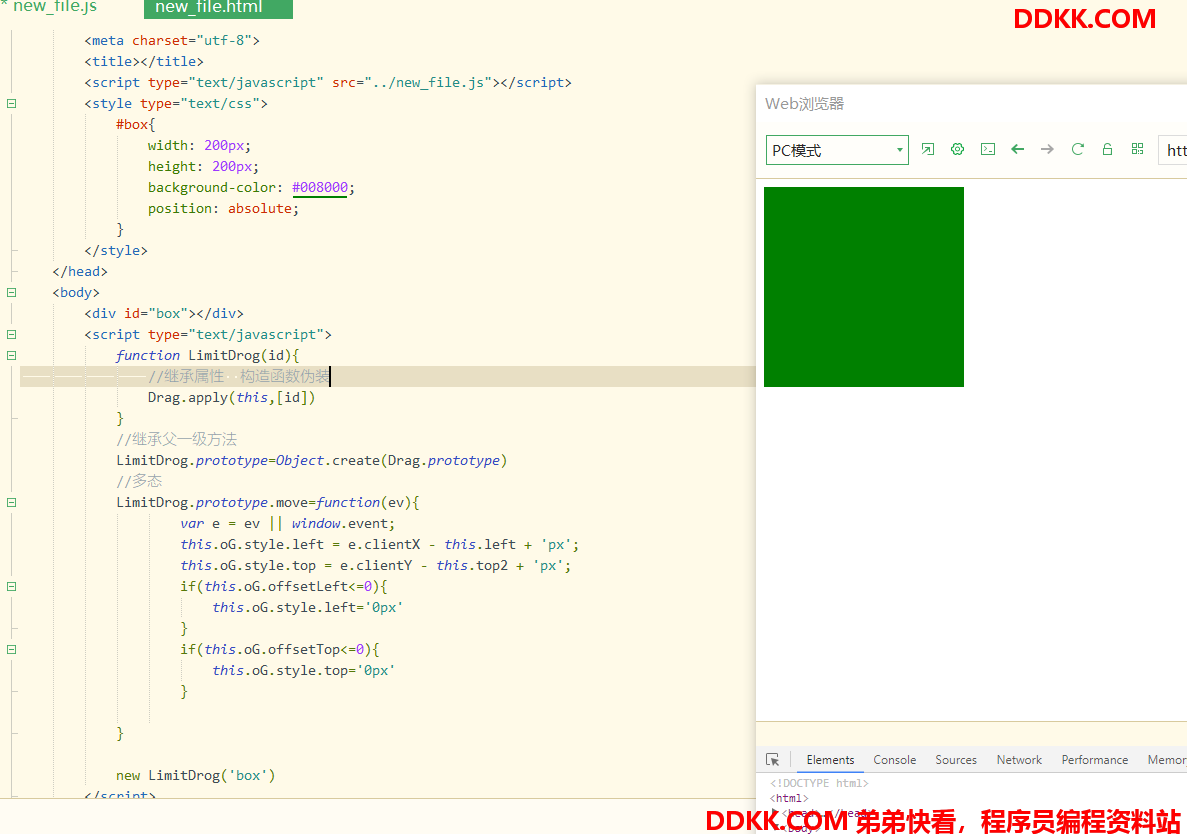Click the Object.create(Drag.prototype) line
The height and width of the screenshot is (834, 1187).
[x=311, y=460]
